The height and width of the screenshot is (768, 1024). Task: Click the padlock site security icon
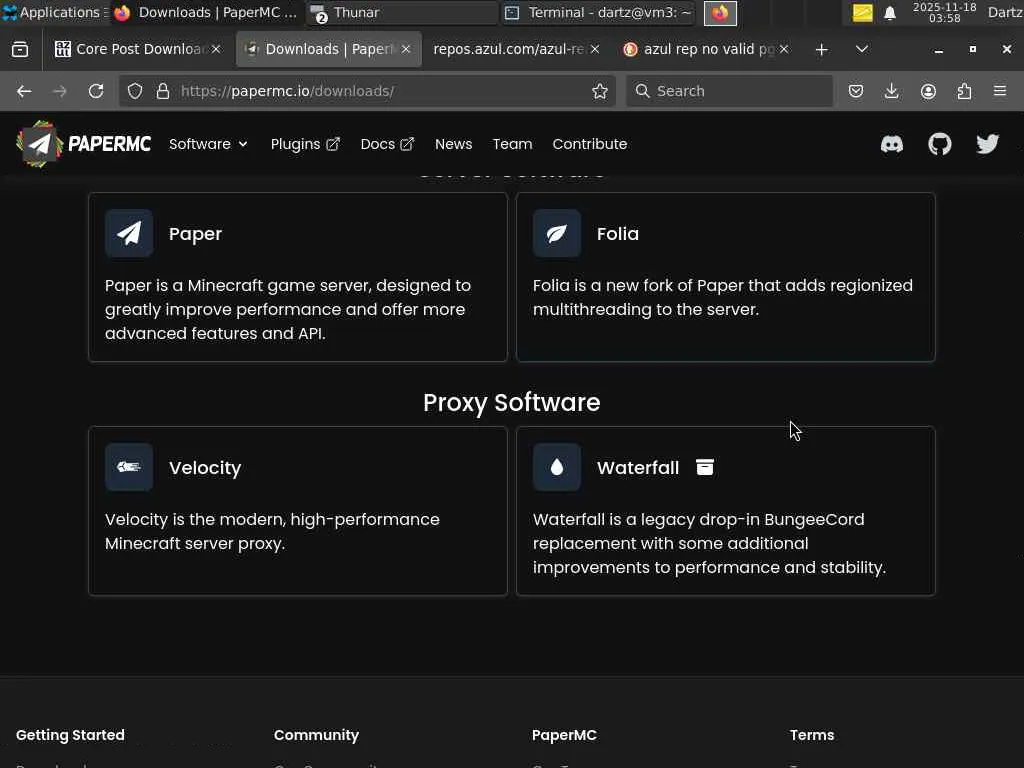tap(163, 91)
